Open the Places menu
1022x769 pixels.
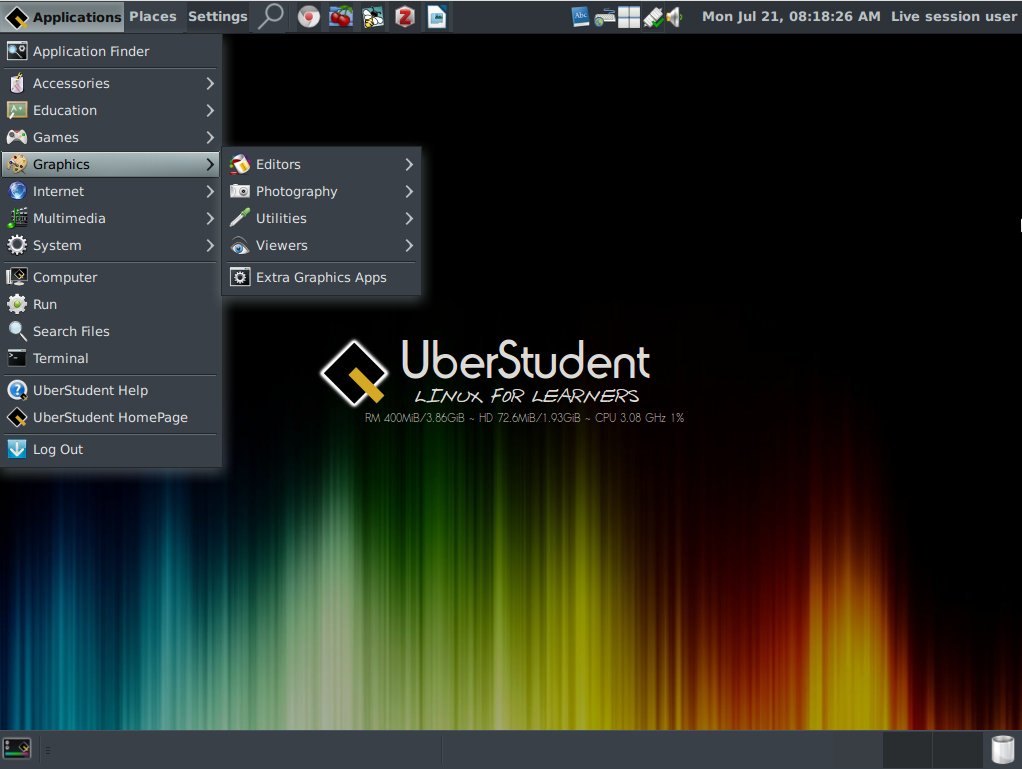pos(152,16)
